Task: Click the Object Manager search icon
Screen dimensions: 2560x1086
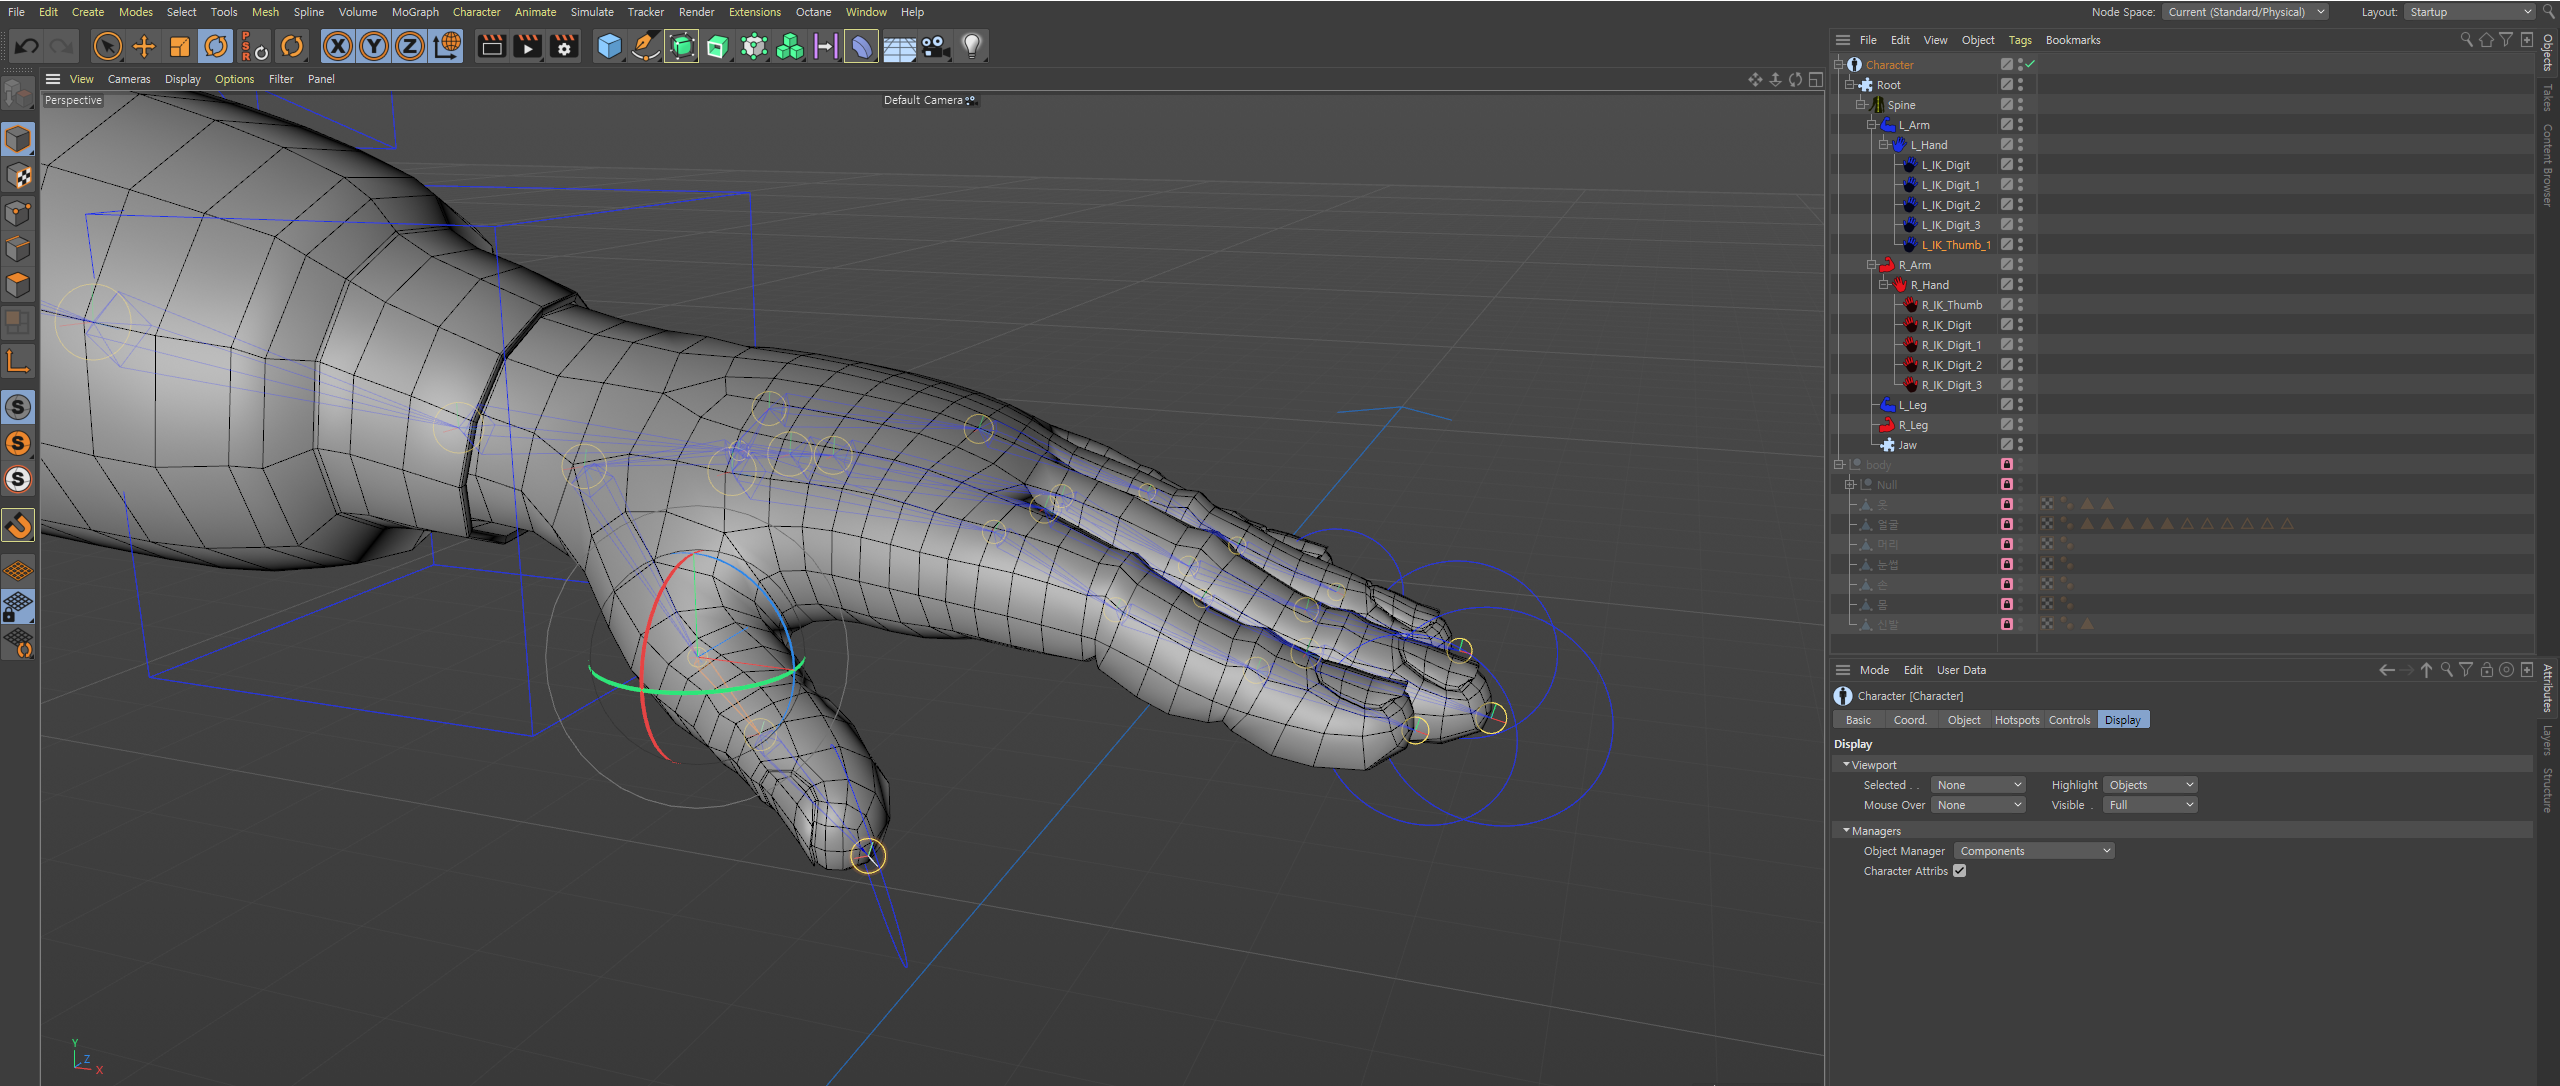Action: [x=2466, y=40]
